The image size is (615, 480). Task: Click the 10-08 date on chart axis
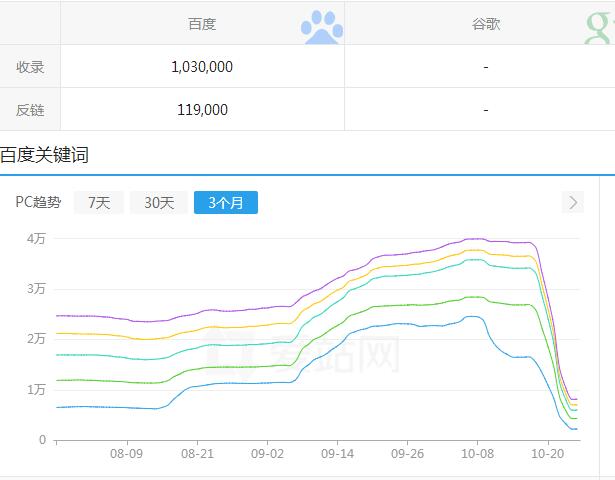[477, 453]
